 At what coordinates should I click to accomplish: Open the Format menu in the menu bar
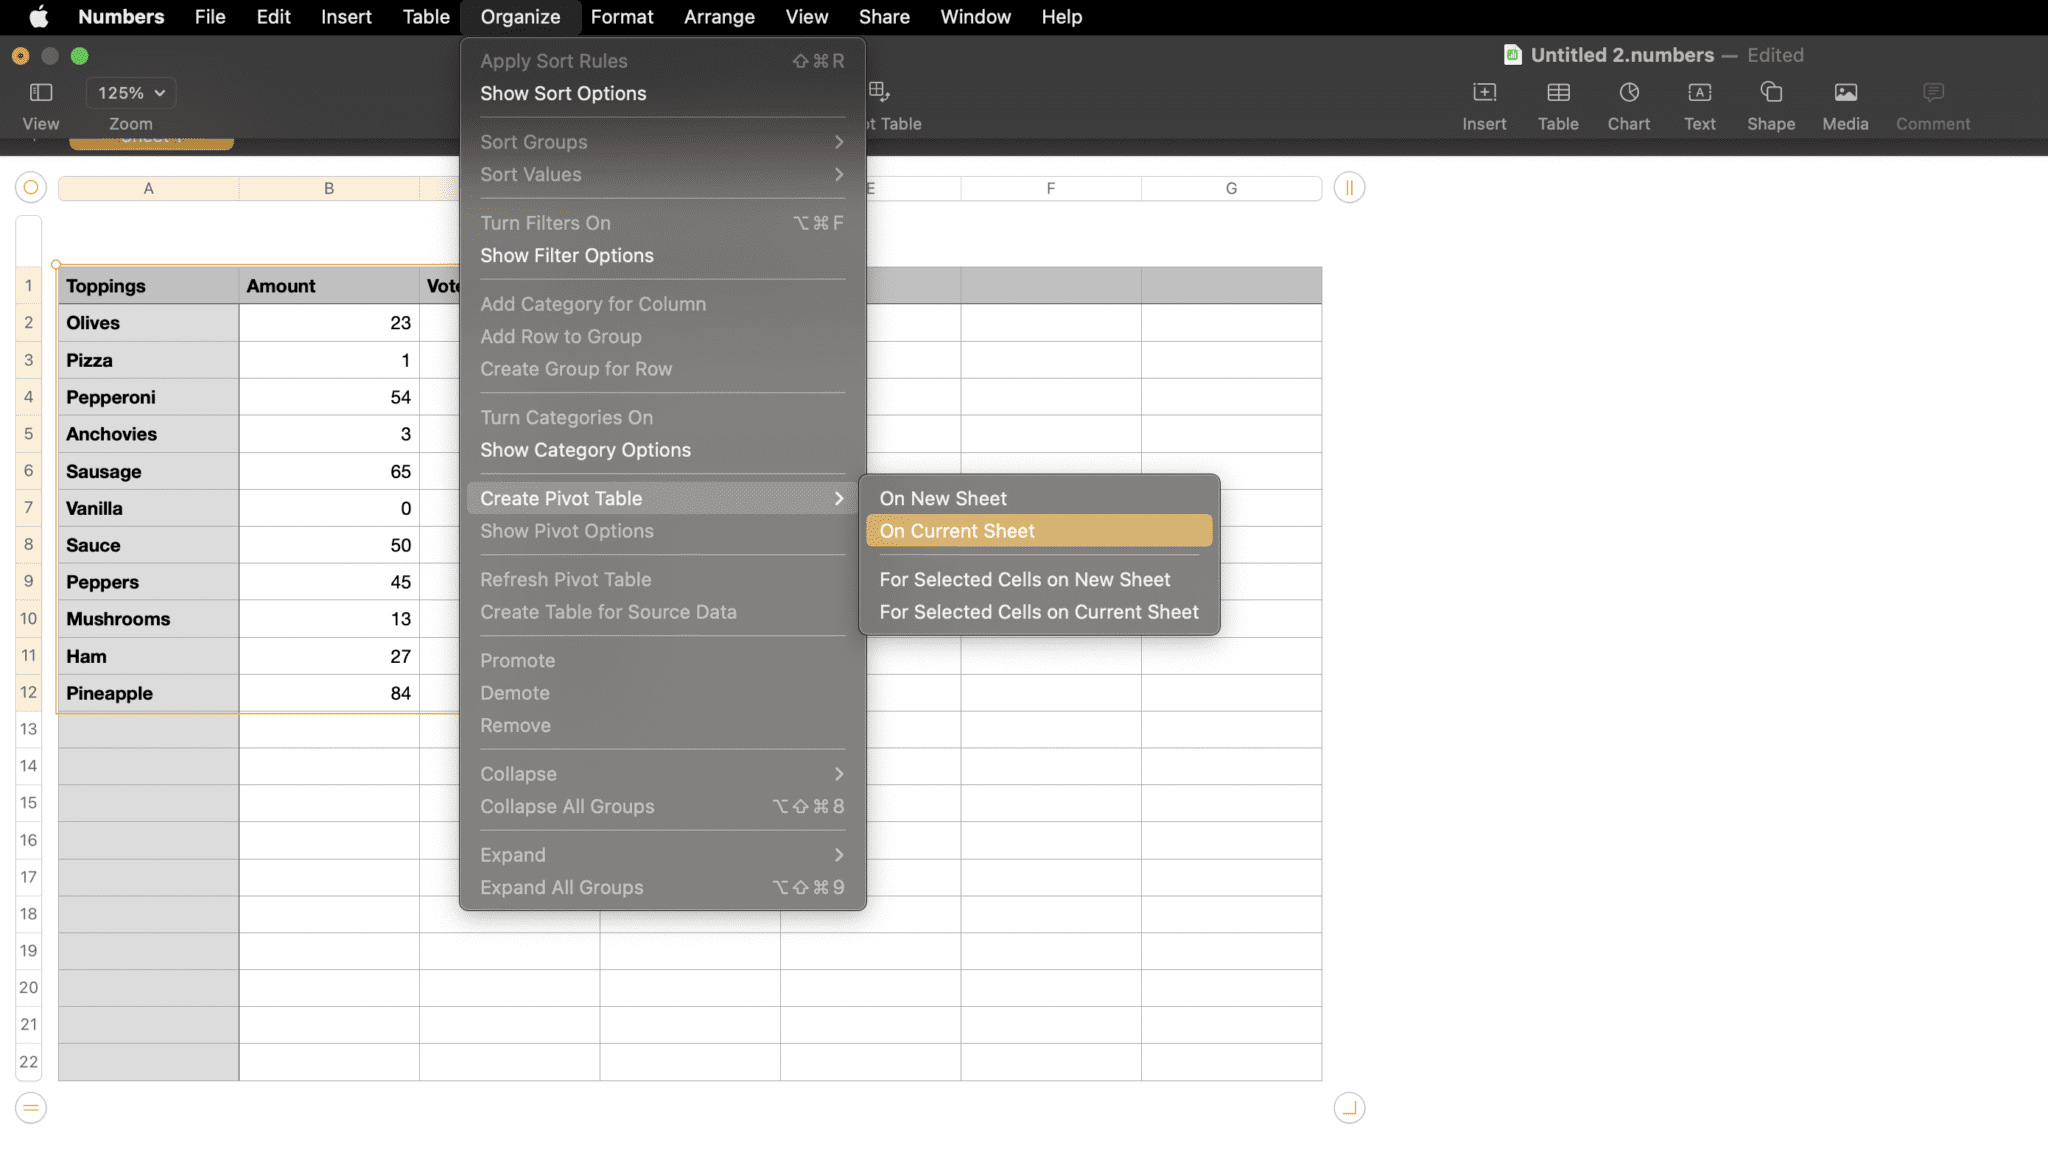622,16
